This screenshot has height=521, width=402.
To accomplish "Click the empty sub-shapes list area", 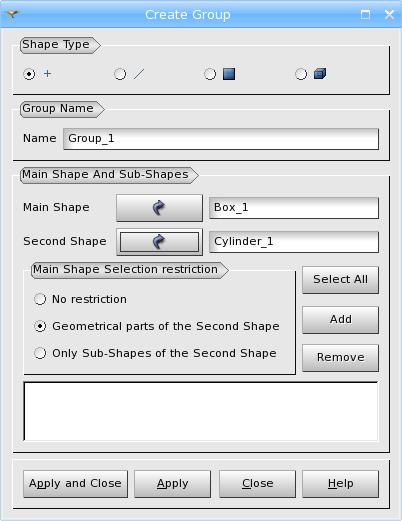I will pos(201,411).
